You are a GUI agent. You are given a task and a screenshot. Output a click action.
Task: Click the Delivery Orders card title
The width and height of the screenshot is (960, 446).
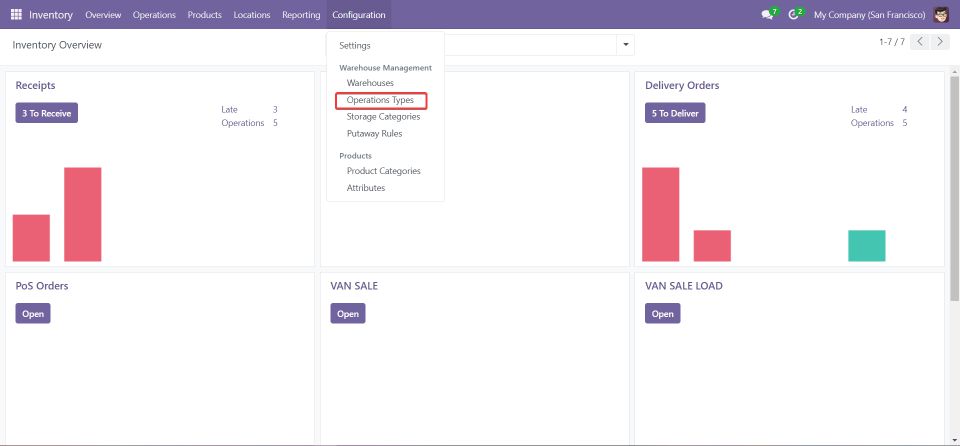pos(682,86)
